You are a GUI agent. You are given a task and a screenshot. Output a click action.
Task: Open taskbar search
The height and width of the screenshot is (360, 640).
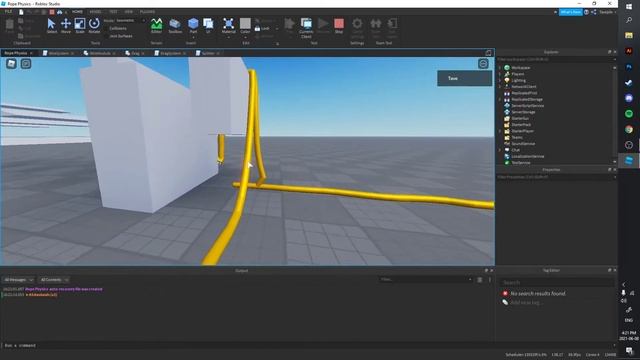629,20
